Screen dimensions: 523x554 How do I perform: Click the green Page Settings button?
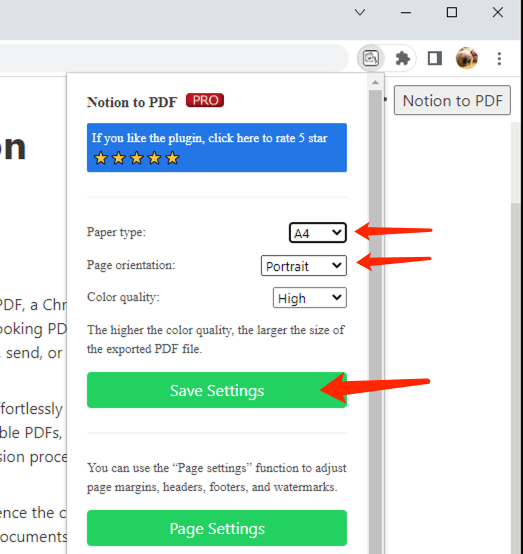coord(217,528)
